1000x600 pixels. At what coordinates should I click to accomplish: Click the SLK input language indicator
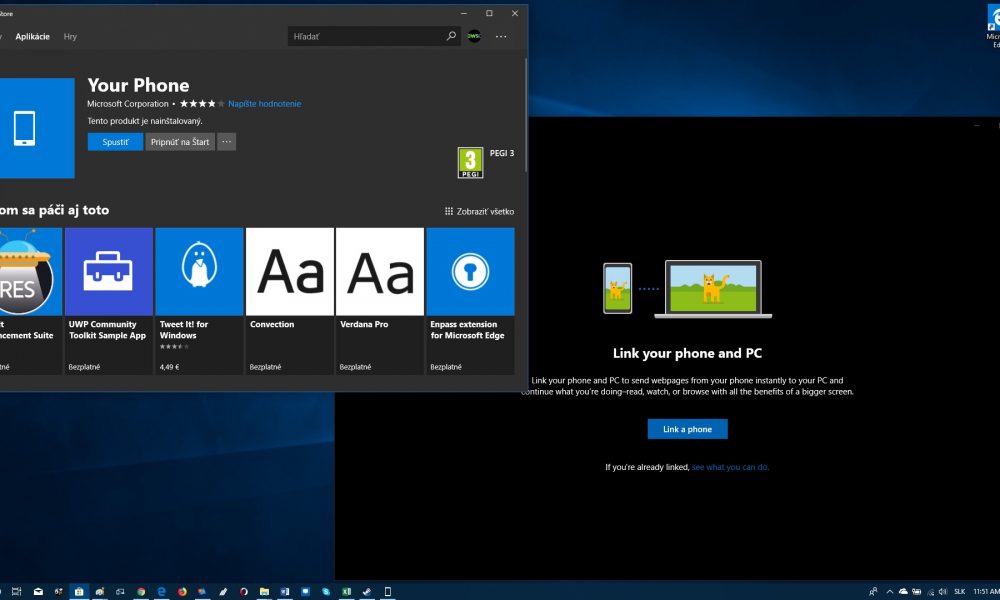pos(959,591)
